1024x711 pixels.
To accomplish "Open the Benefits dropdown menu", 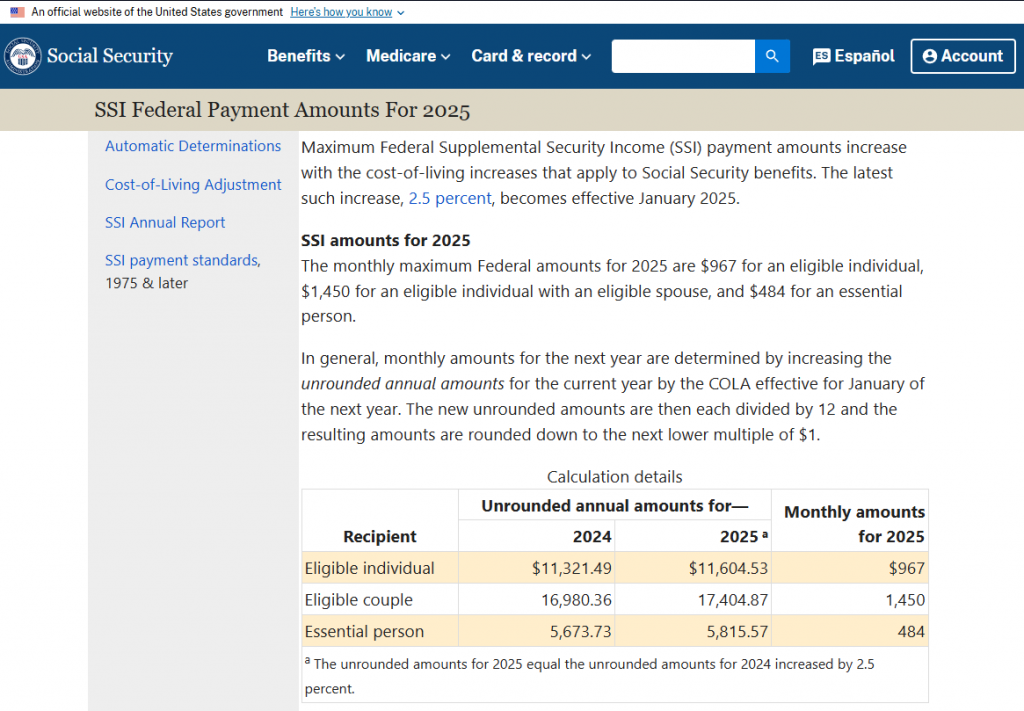I will pos(306,56).
